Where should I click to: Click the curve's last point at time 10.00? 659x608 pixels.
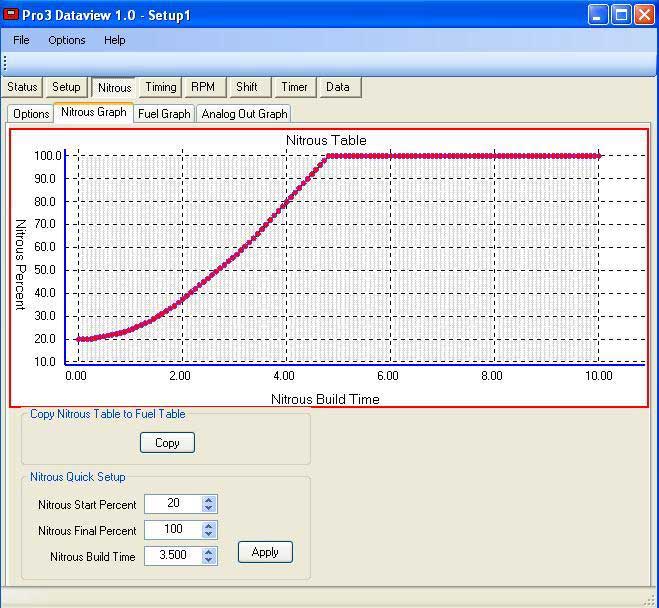598,156
